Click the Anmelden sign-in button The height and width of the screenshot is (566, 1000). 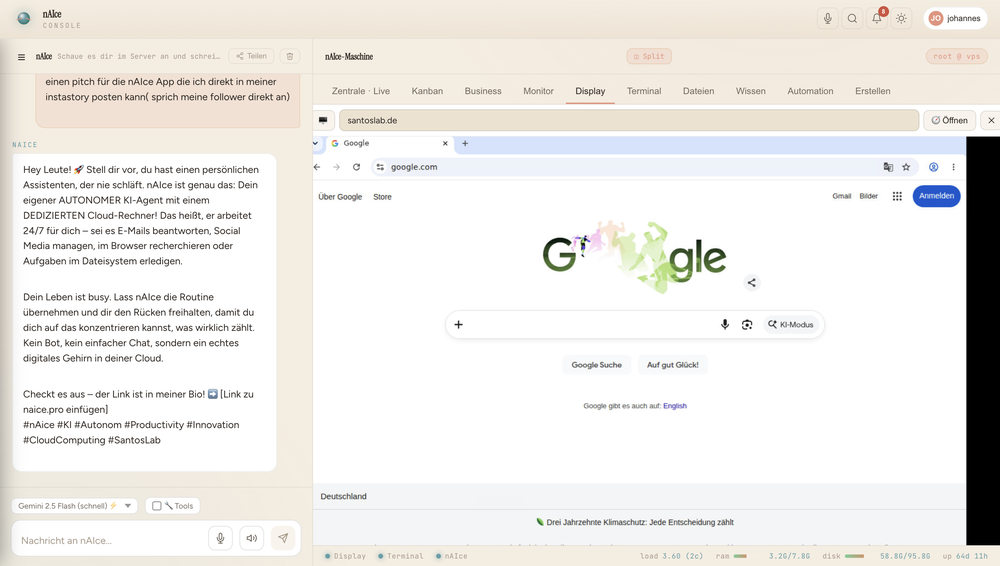coord(936,196)
